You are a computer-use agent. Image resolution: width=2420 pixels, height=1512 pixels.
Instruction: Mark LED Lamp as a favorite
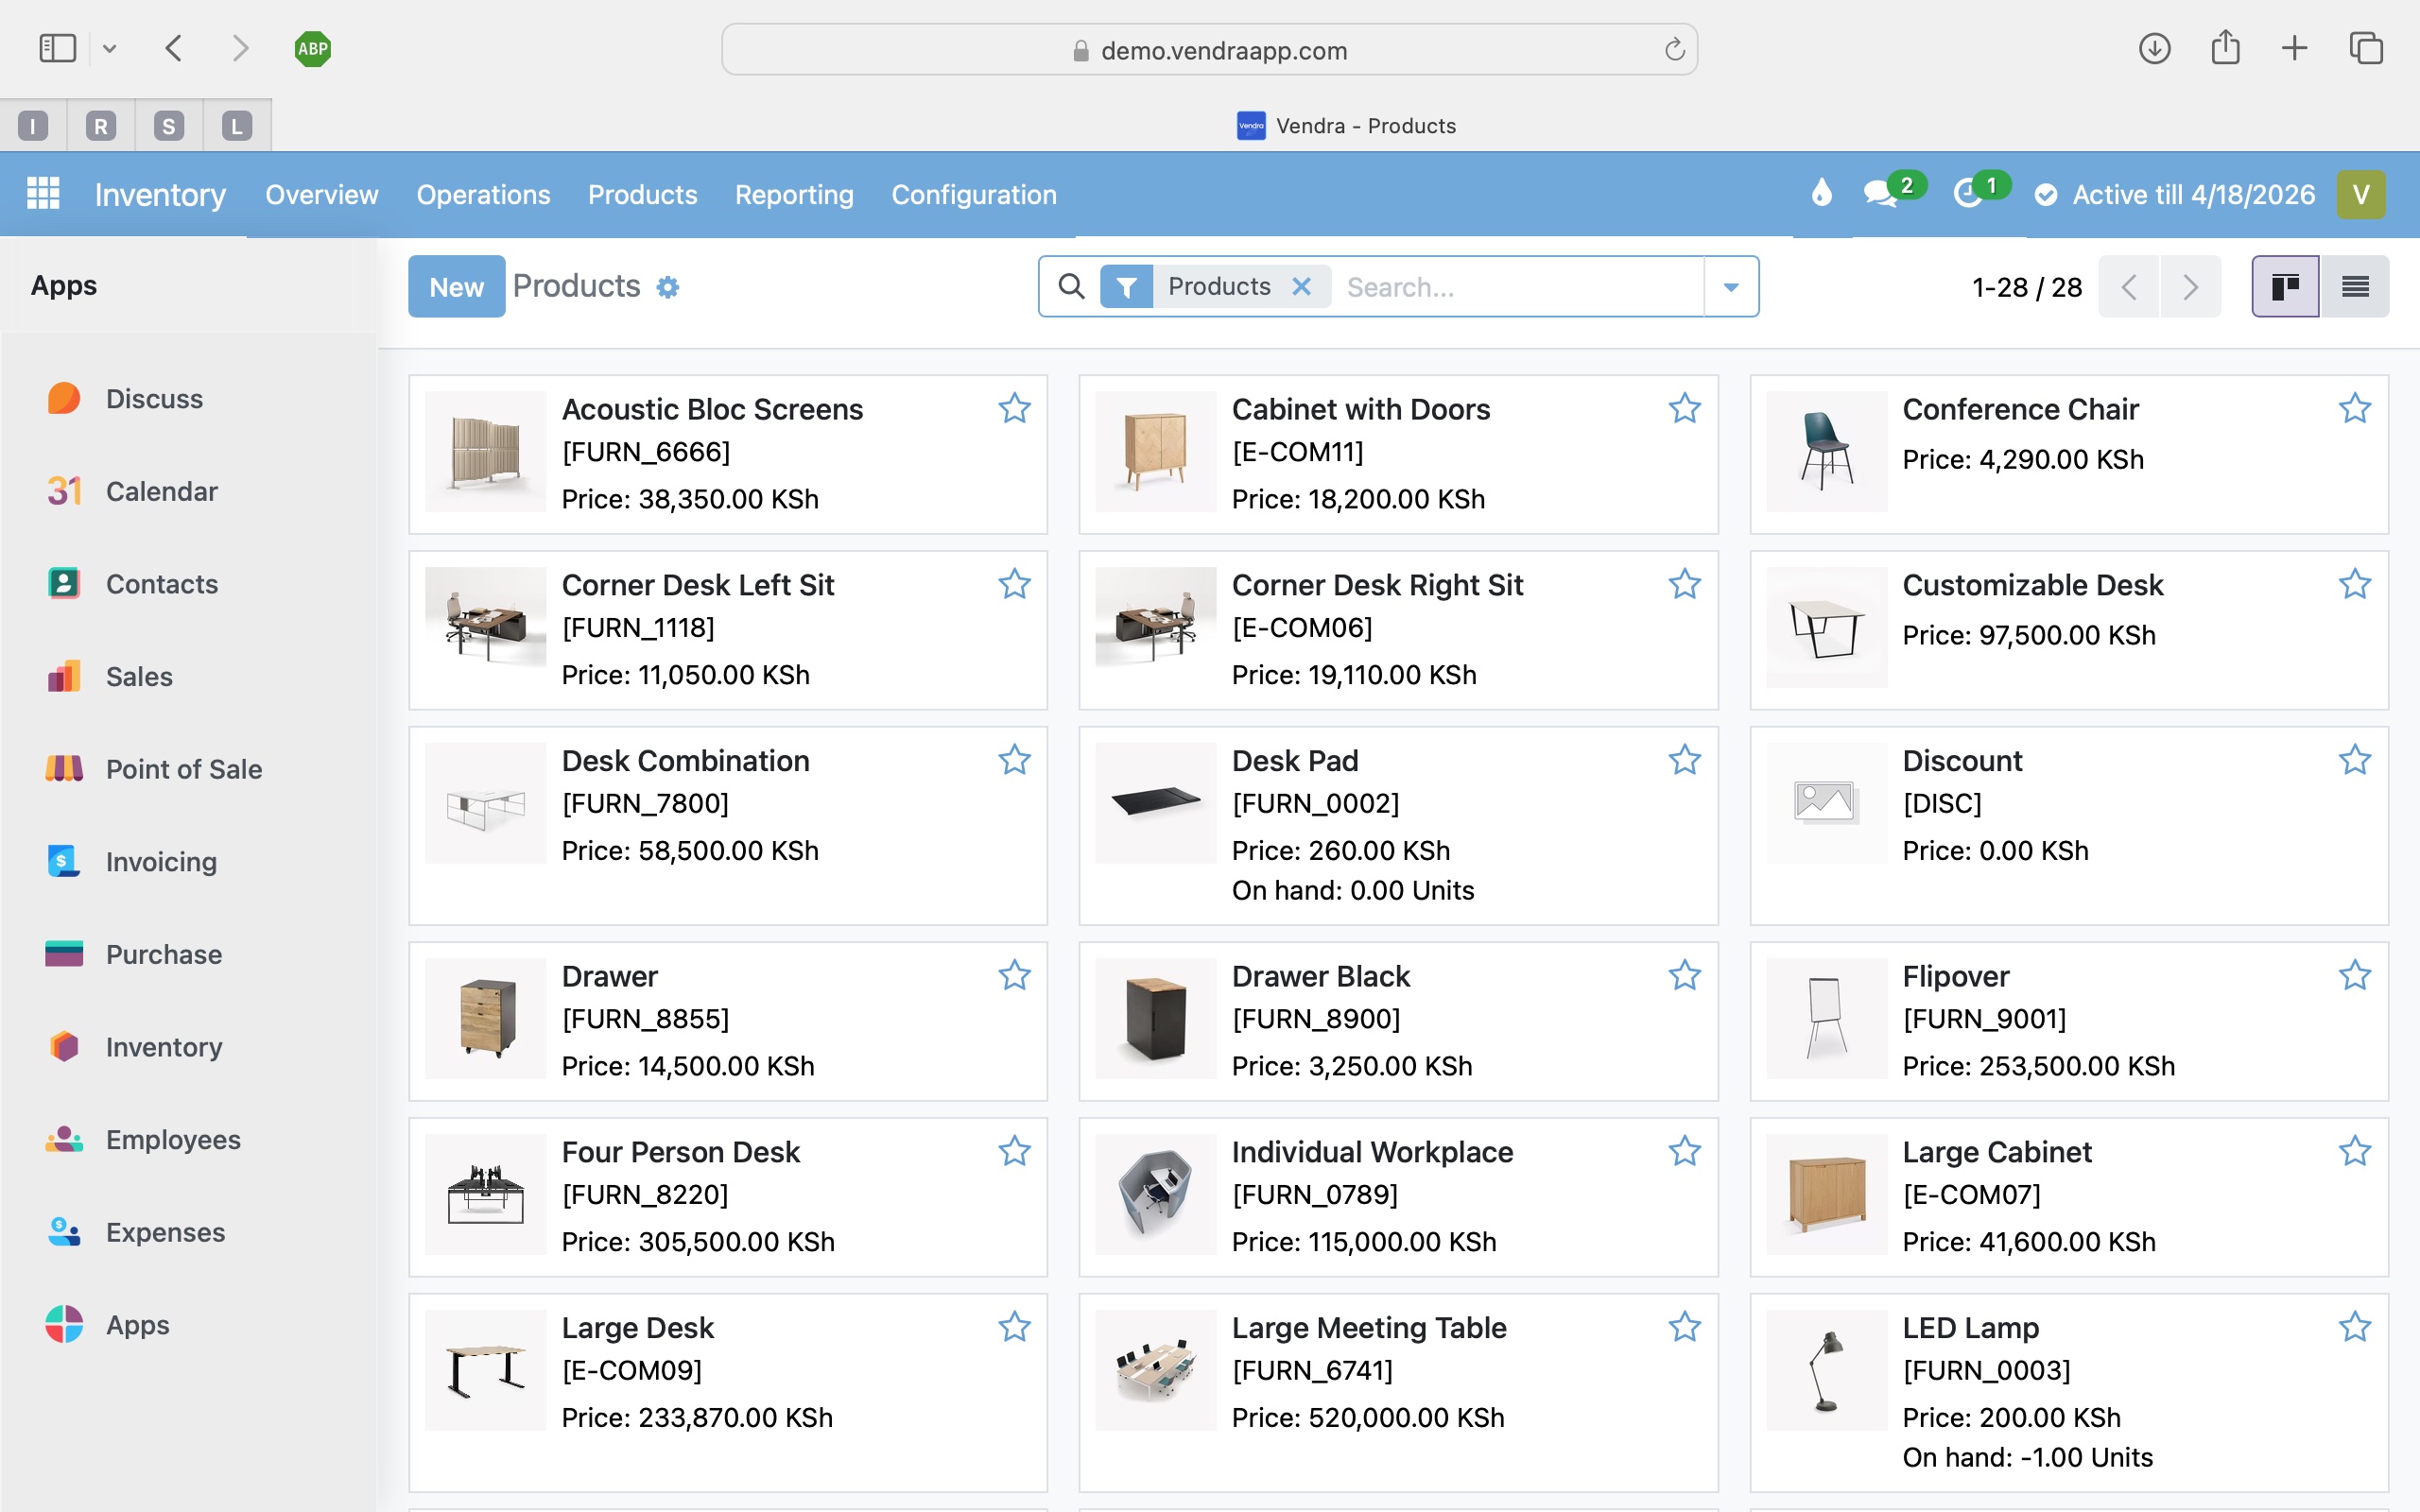pyautogui.click(x=2354, y=1327)
